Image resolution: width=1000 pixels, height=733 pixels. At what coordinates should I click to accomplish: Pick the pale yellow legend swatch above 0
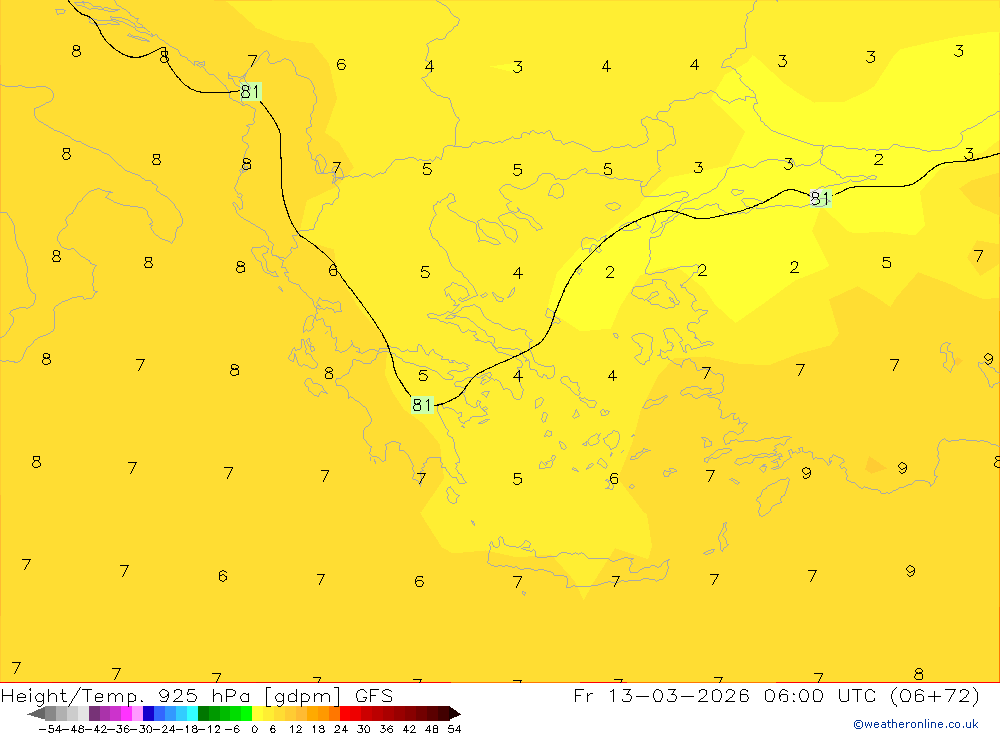(x=258, y=714)
